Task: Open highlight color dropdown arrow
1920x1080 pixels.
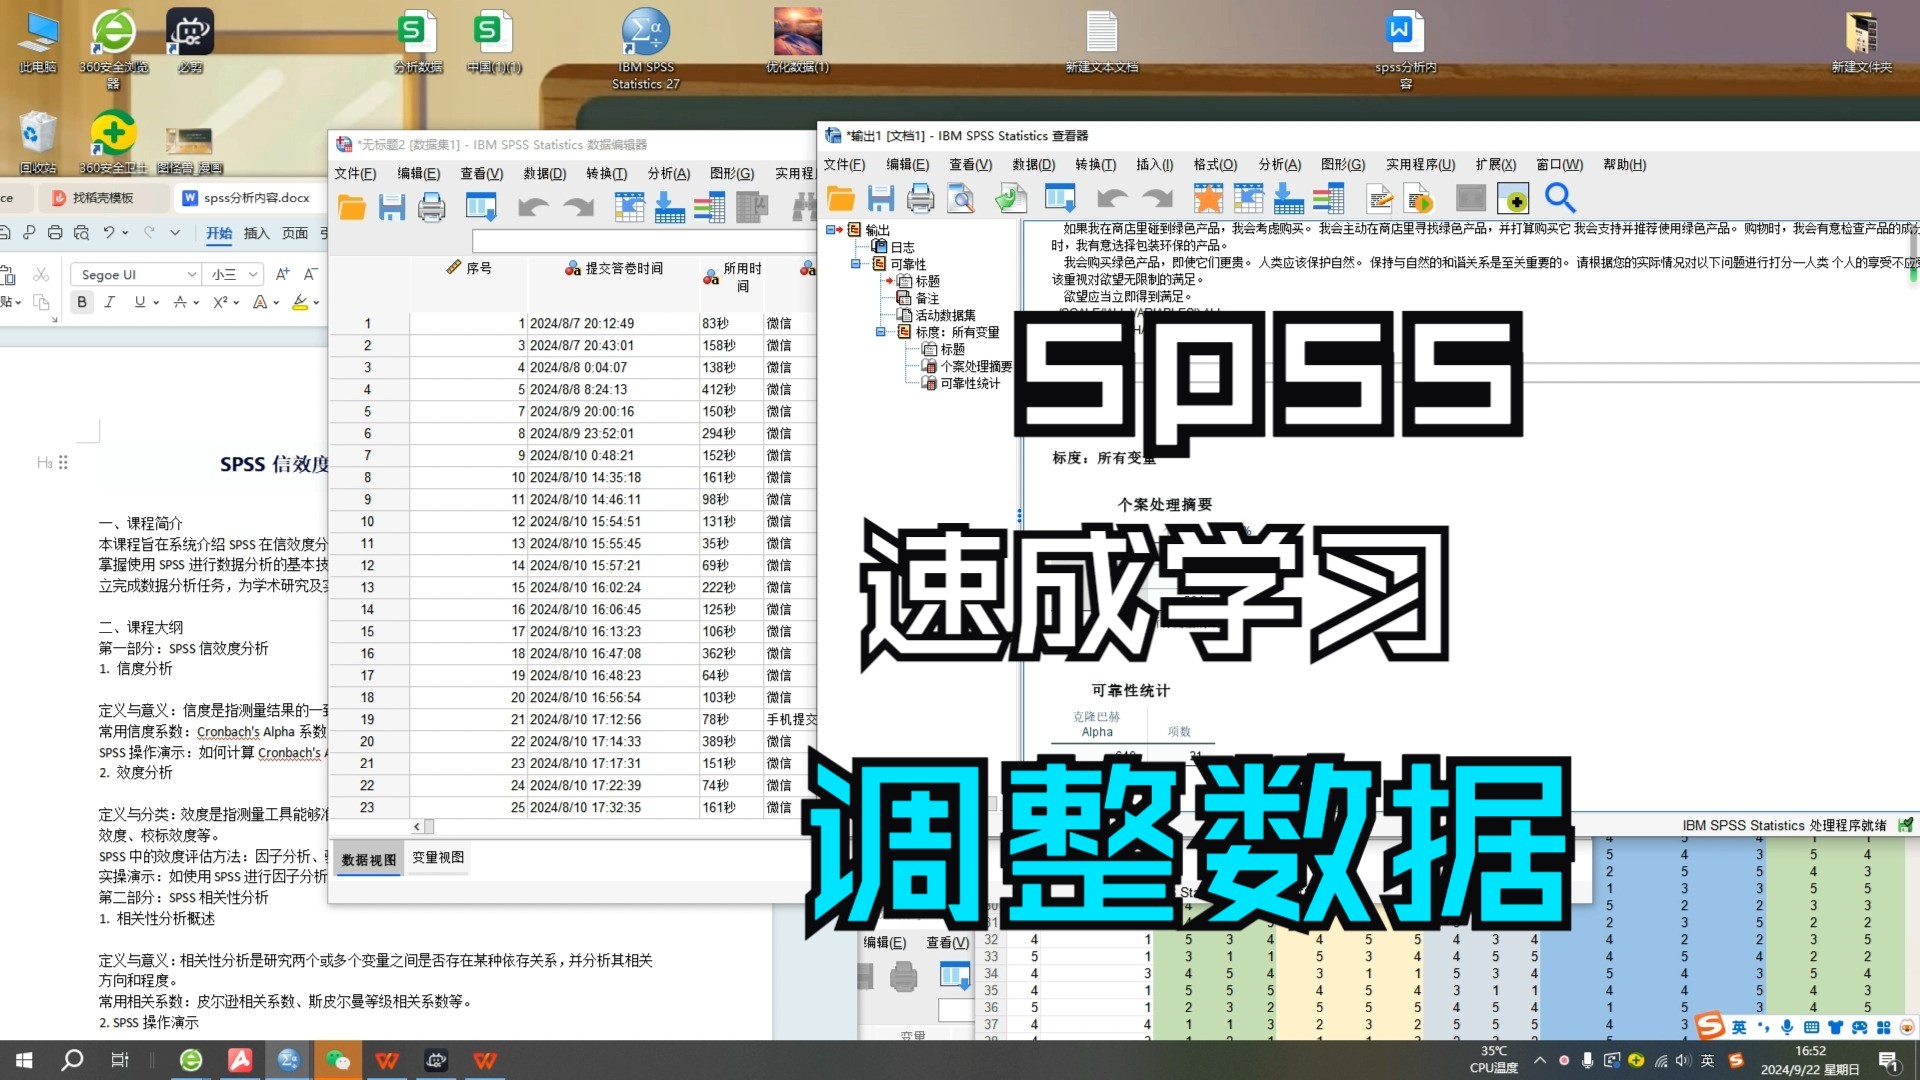Action: pos(316,303)
